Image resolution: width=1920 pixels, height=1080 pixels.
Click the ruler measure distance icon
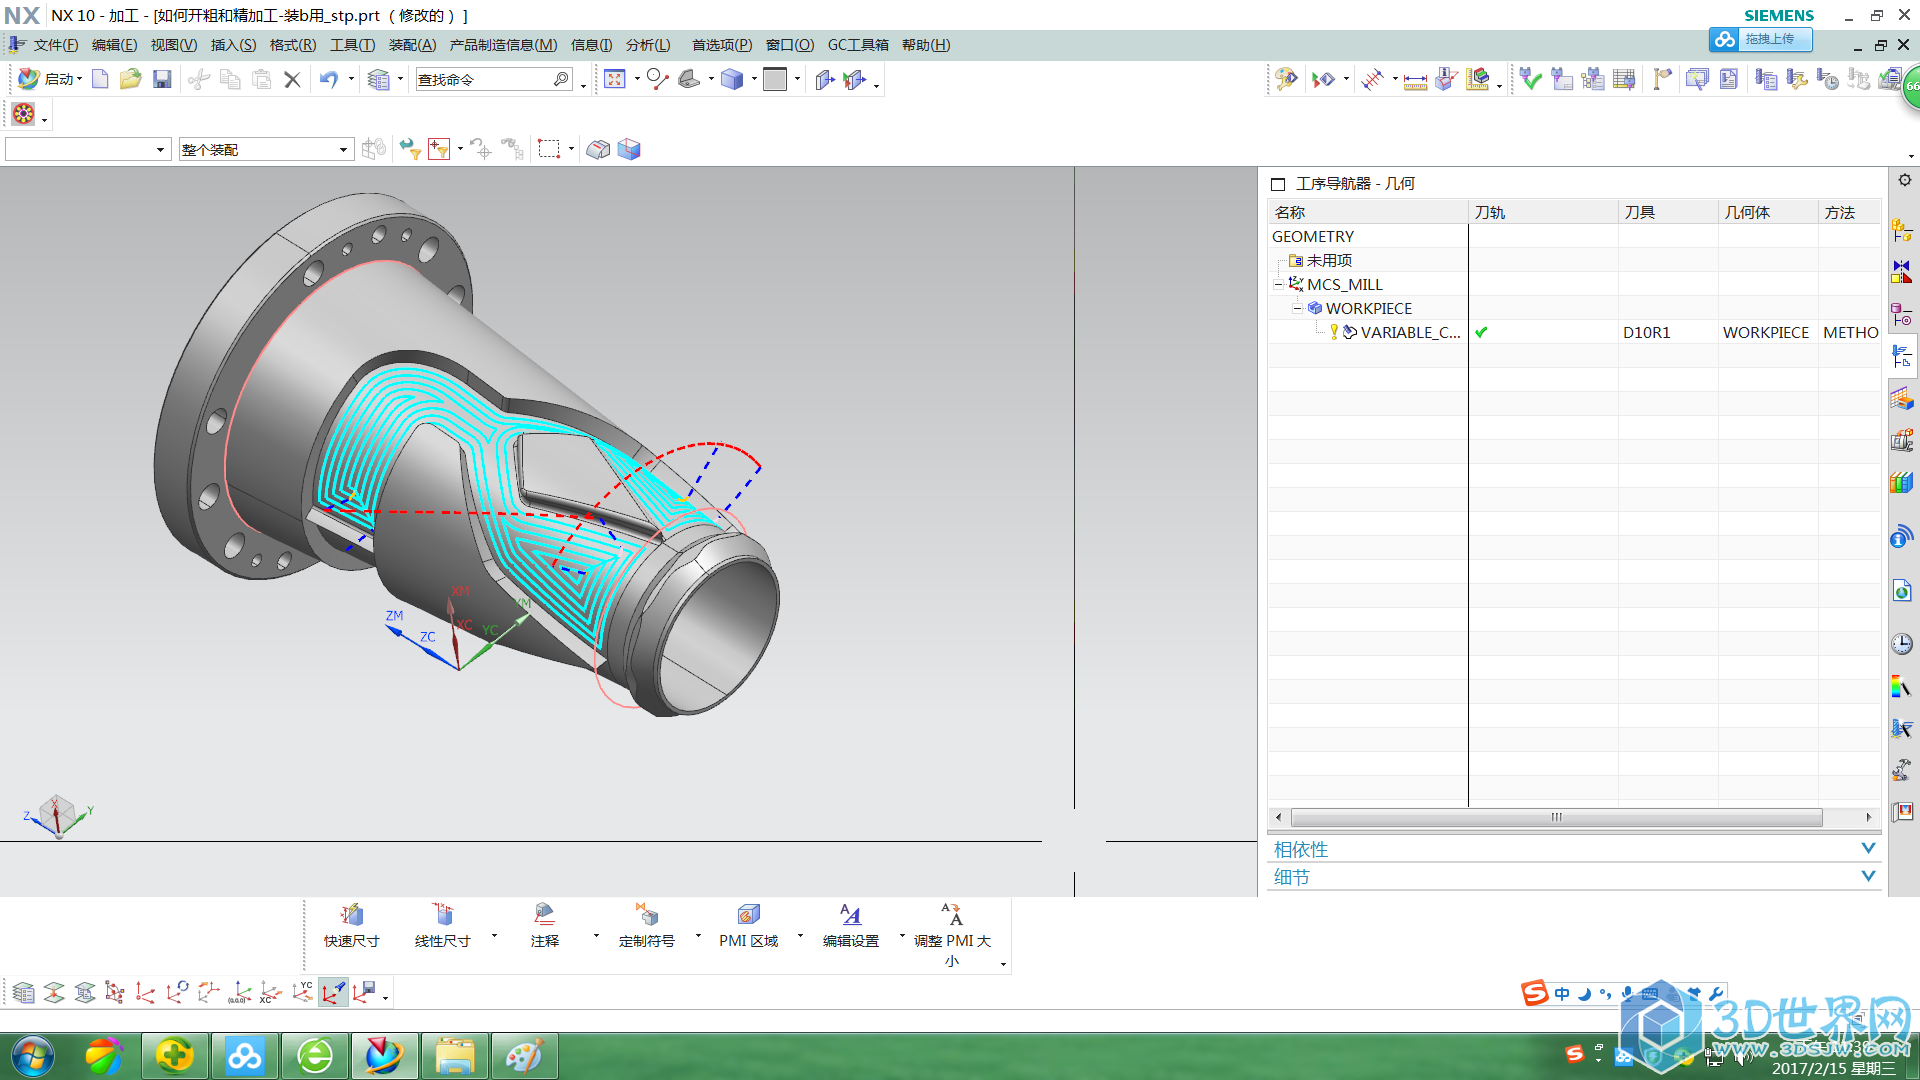point(1415,80)
